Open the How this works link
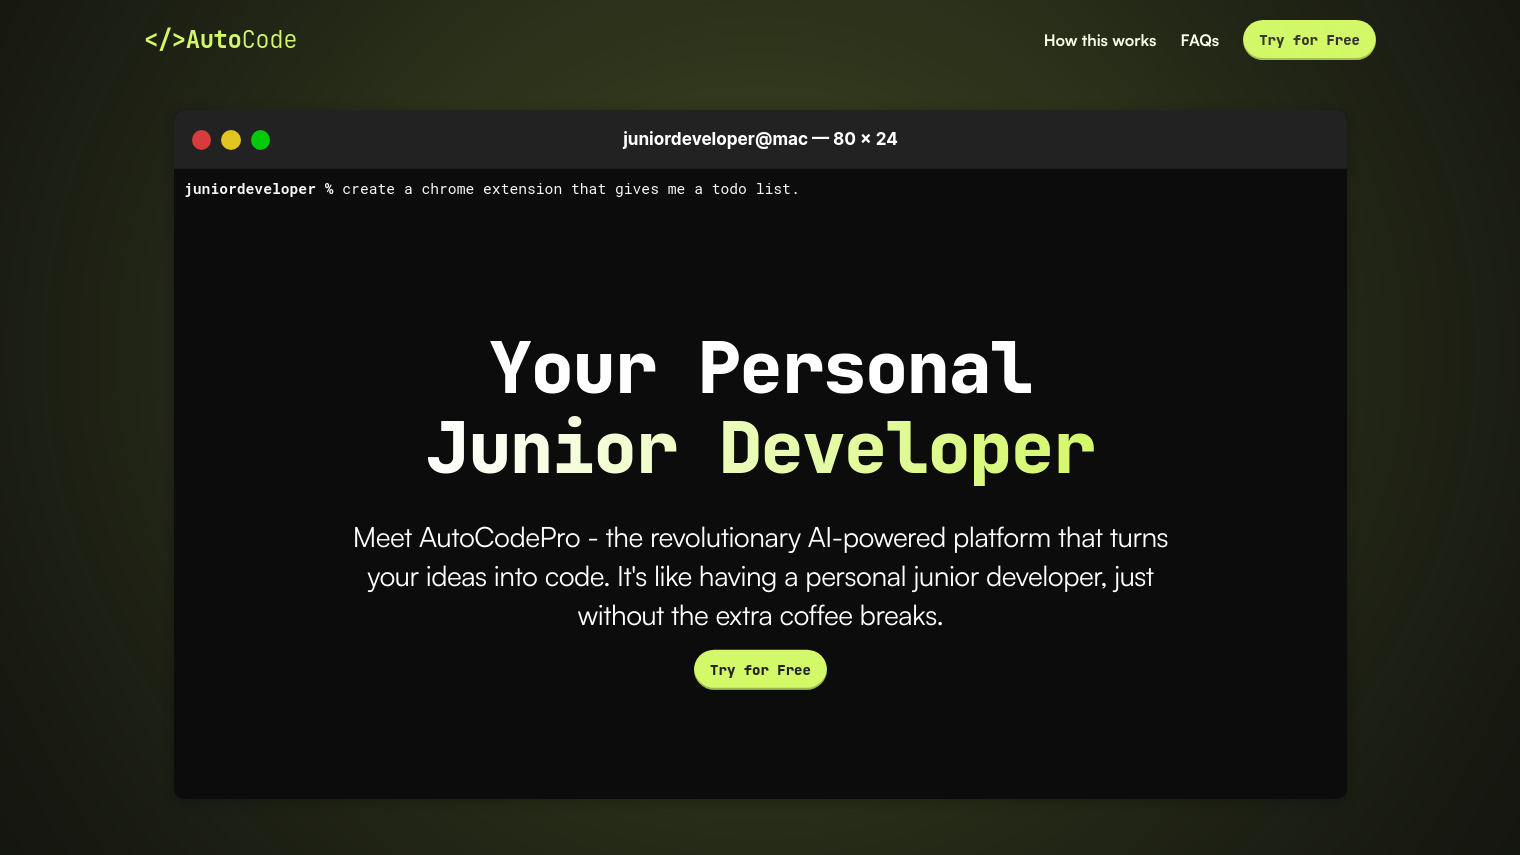The height and width of the screenshot is (855, 1520). click(1099, 41)
